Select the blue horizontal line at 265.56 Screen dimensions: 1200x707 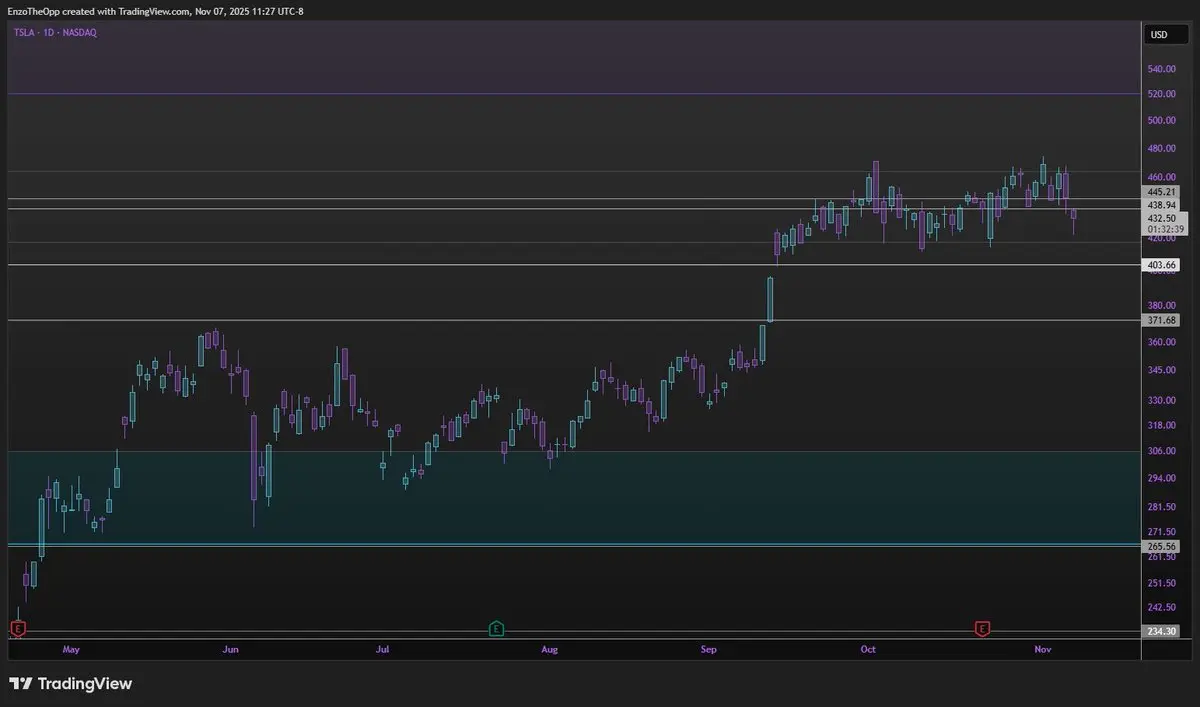click(574, 545)
